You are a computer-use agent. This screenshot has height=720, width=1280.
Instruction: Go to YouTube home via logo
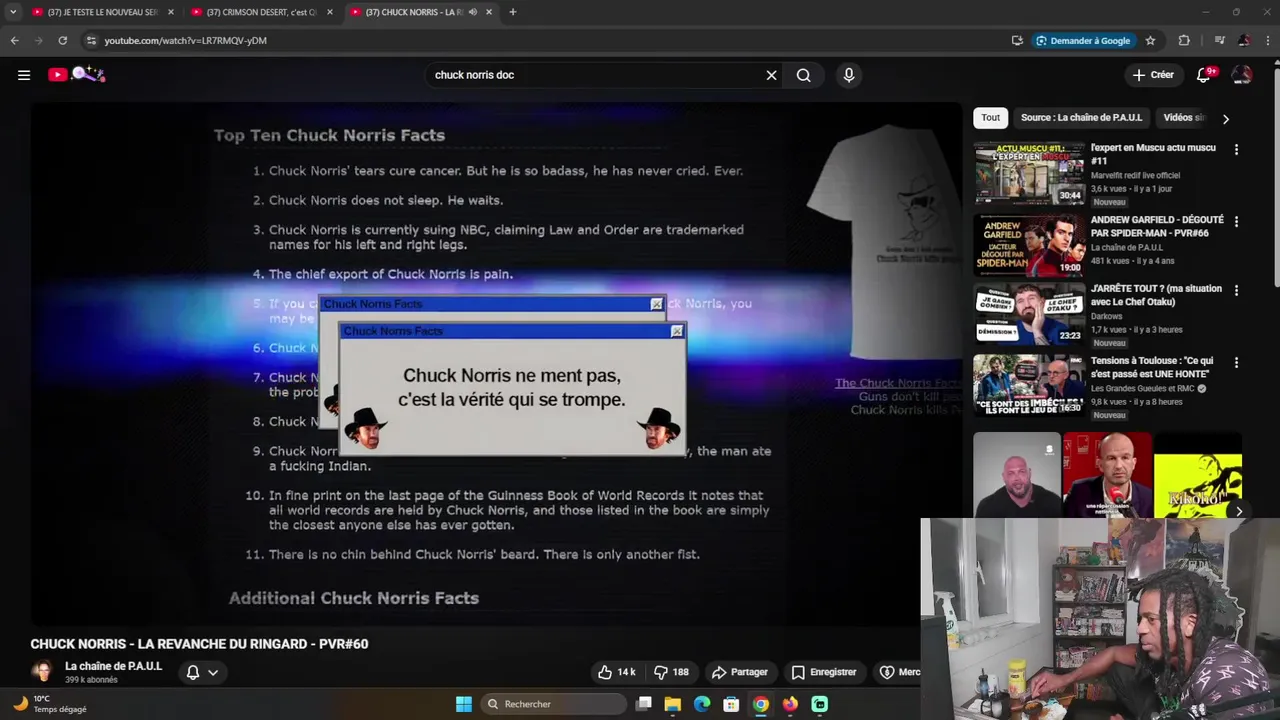(77, 74)
